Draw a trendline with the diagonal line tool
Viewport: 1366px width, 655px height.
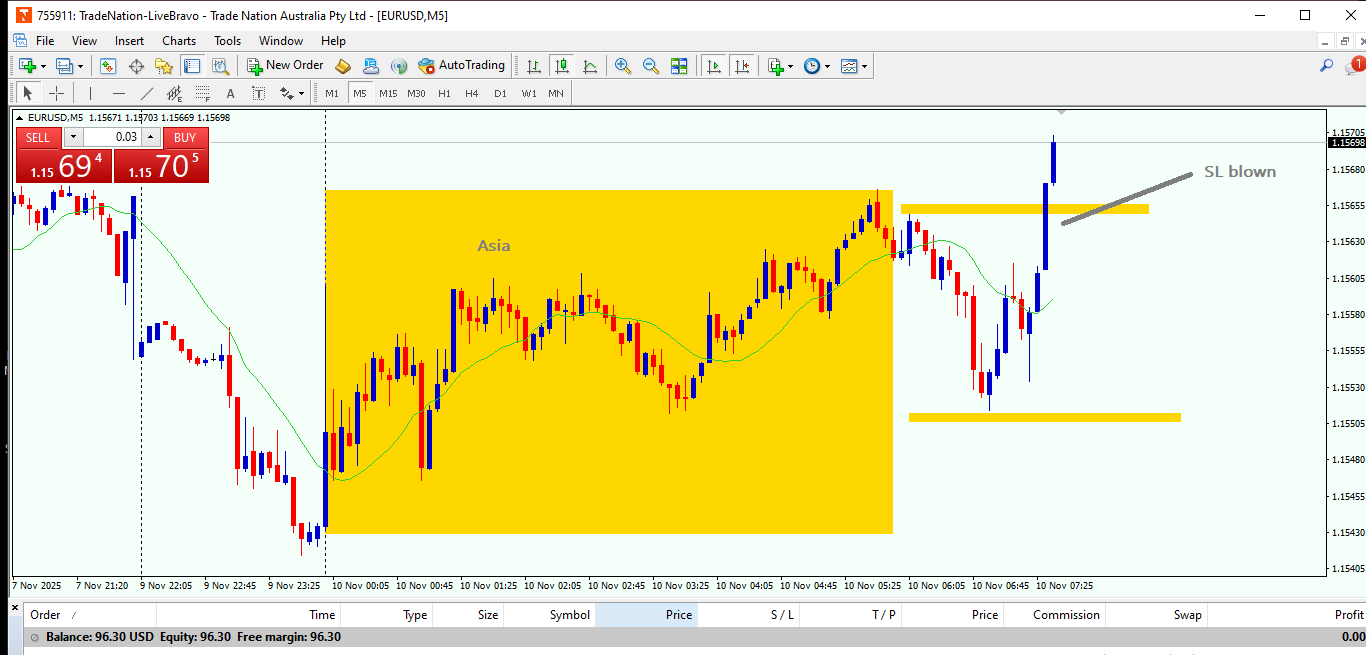(x=147, y=93)
